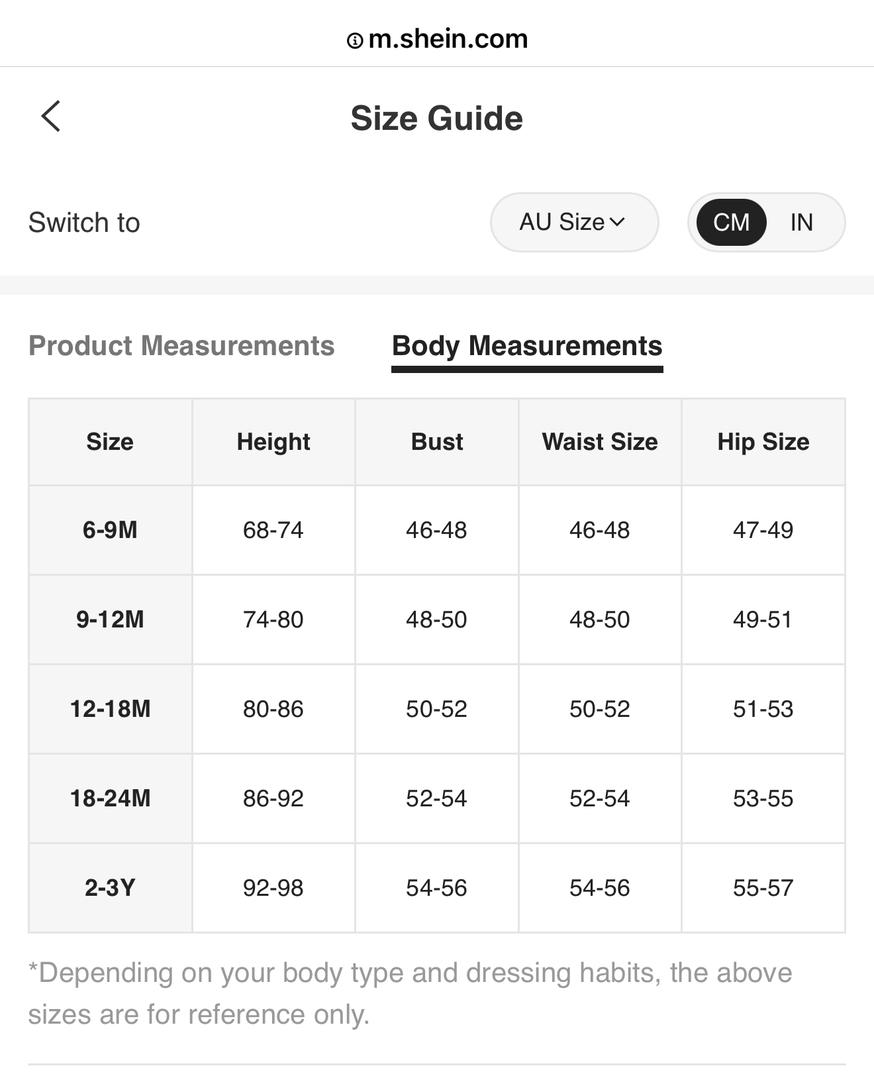
Task: Expand the AU Size dropdown chevron
Action: [617, 222]
